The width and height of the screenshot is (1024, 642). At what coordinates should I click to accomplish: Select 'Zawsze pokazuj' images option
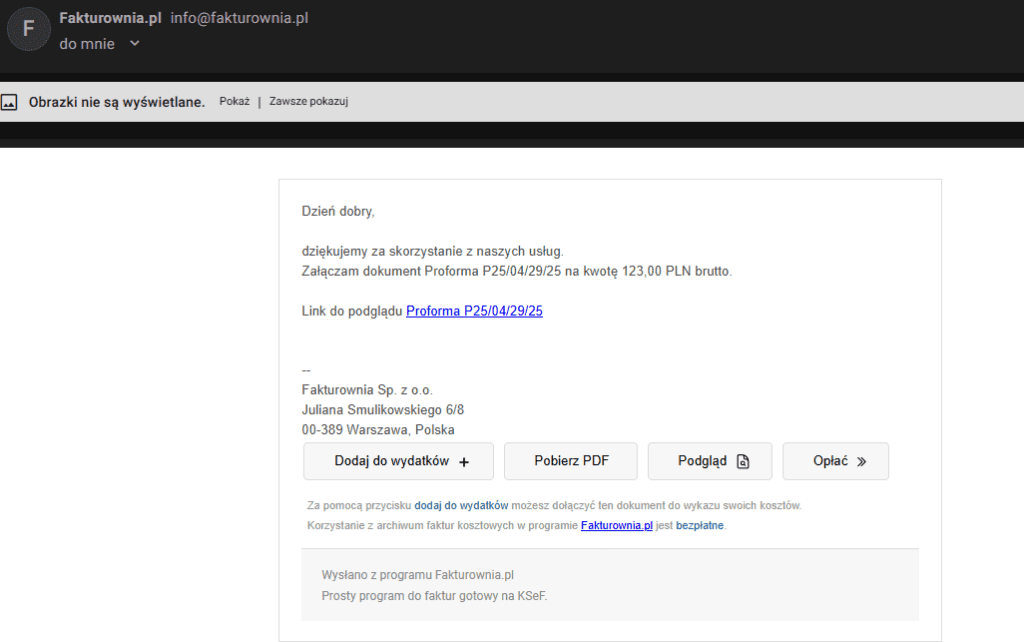(x=308, y=102)
